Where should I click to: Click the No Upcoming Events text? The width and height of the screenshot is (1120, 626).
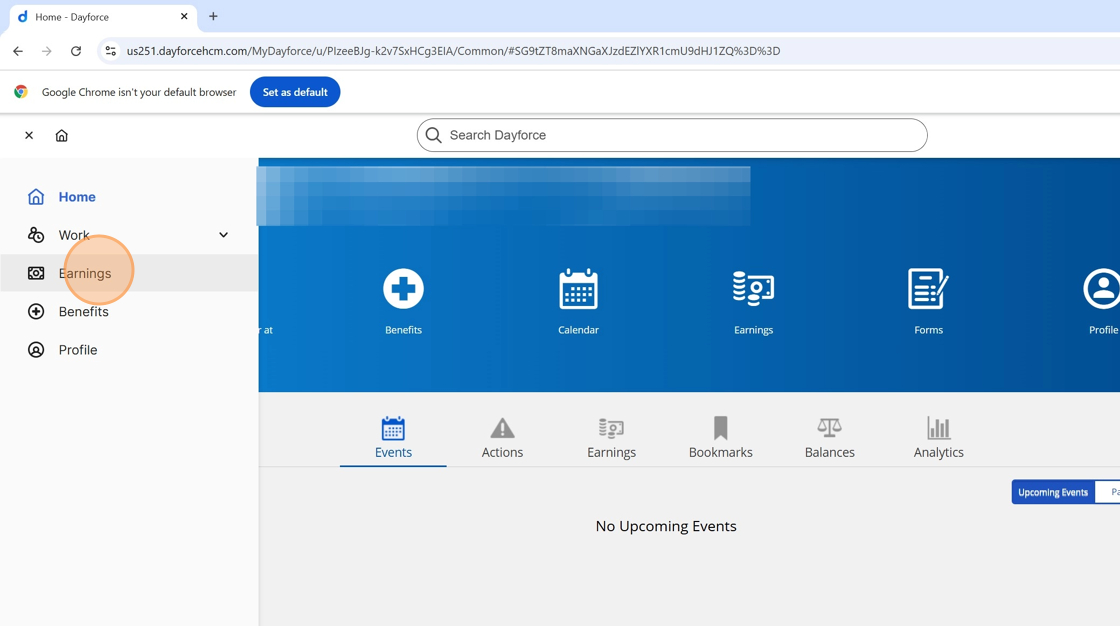[x=666, y=526]
